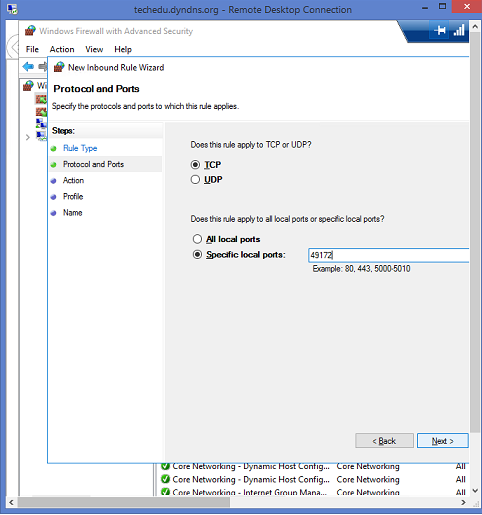This screenshot has width=482, height=515.
Task: Open the Action menu
Action: 62,49
